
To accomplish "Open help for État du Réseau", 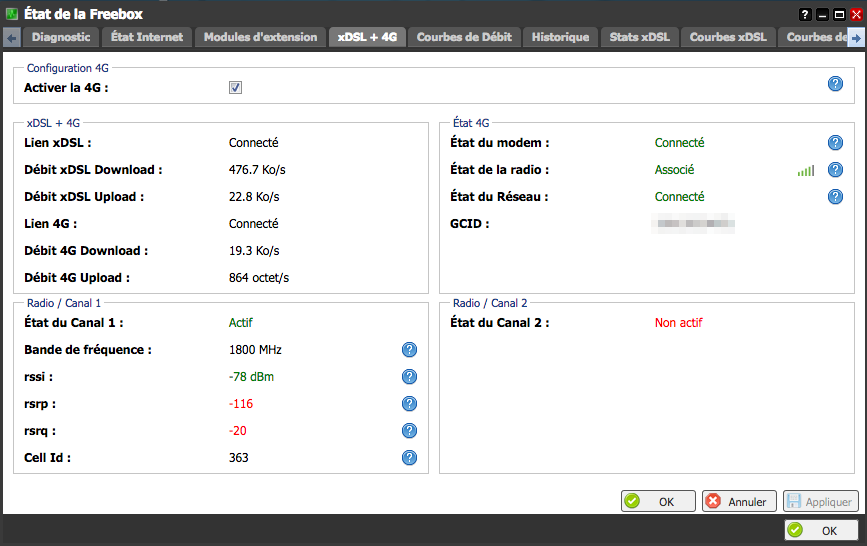I will pos(835,197).
